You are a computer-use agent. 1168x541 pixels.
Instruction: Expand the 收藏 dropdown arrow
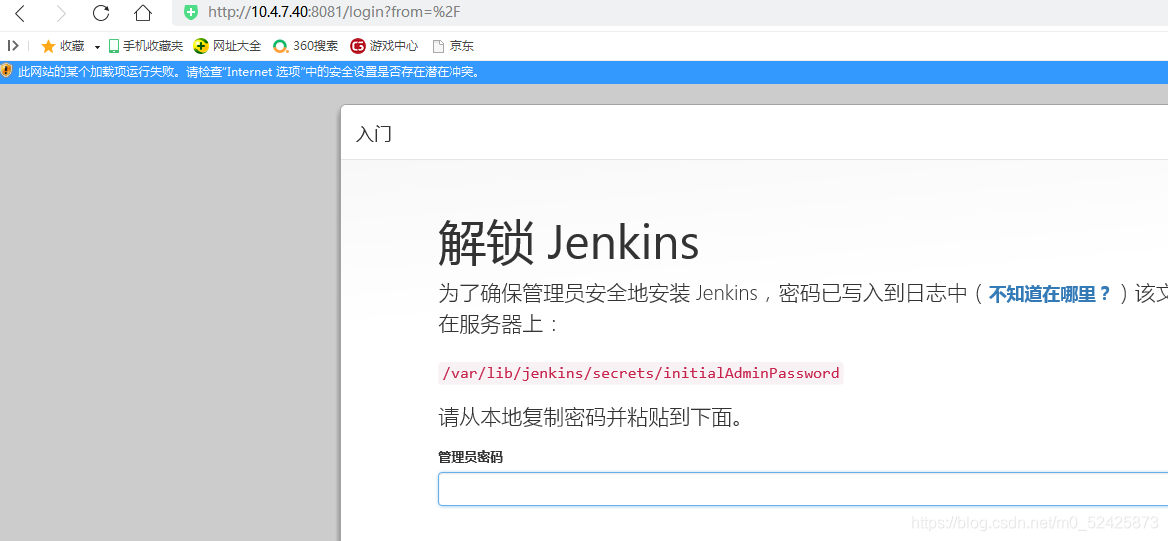pos(98,47)
